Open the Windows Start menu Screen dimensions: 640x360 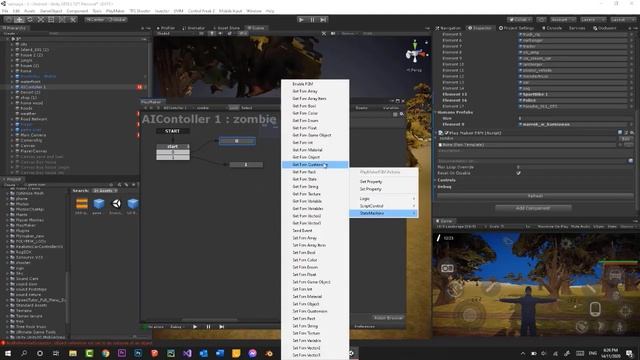8,353
